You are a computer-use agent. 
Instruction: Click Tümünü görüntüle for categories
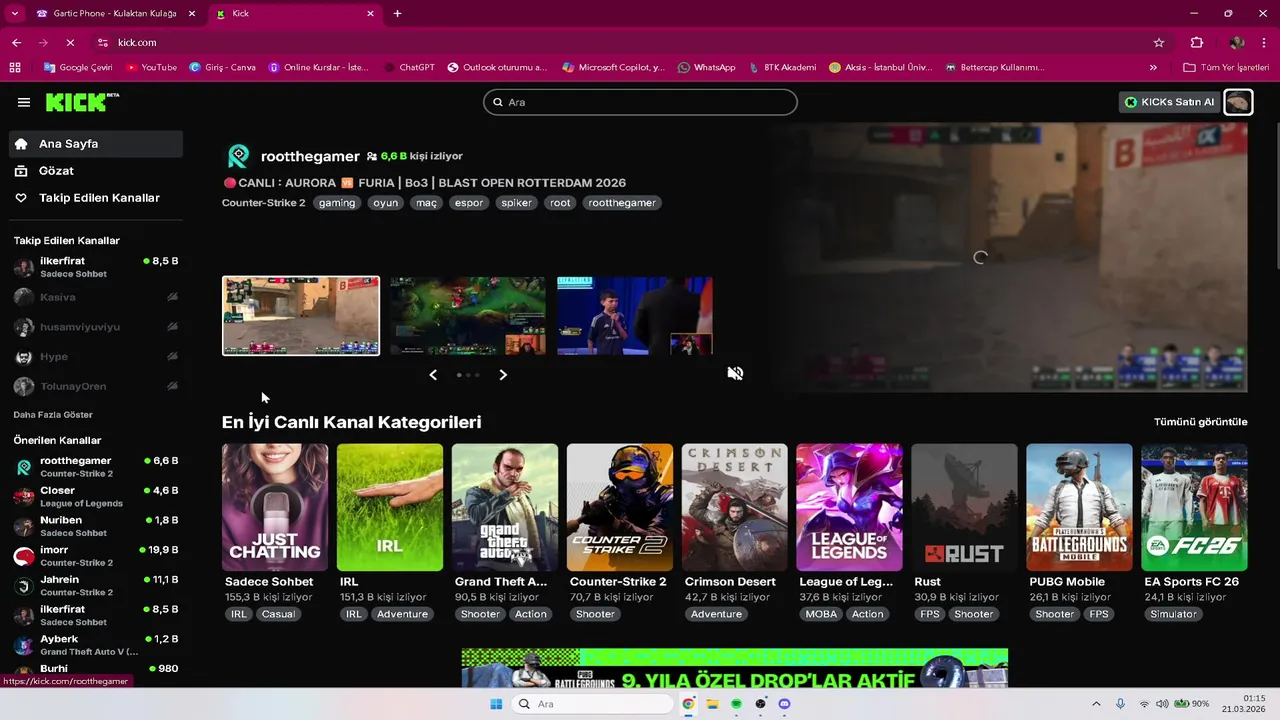pyautogui.click(x=1200, y=422)
